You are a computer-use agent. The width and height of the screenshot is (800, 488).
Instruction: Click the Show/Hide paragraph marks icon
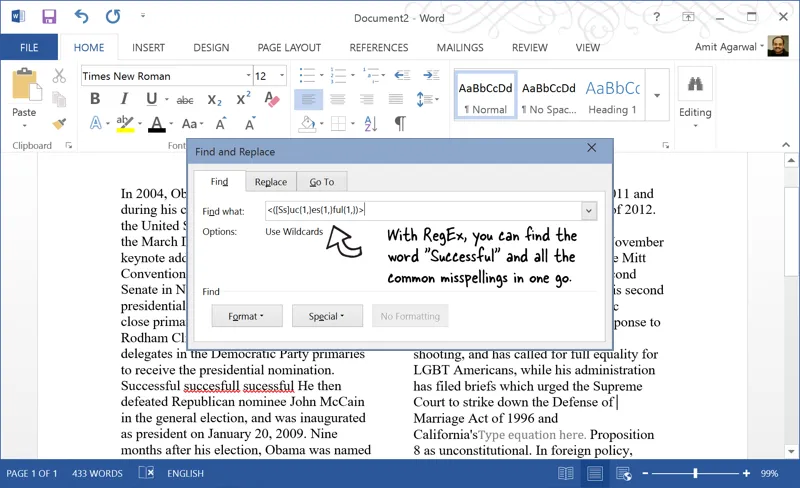pos(400,124)
